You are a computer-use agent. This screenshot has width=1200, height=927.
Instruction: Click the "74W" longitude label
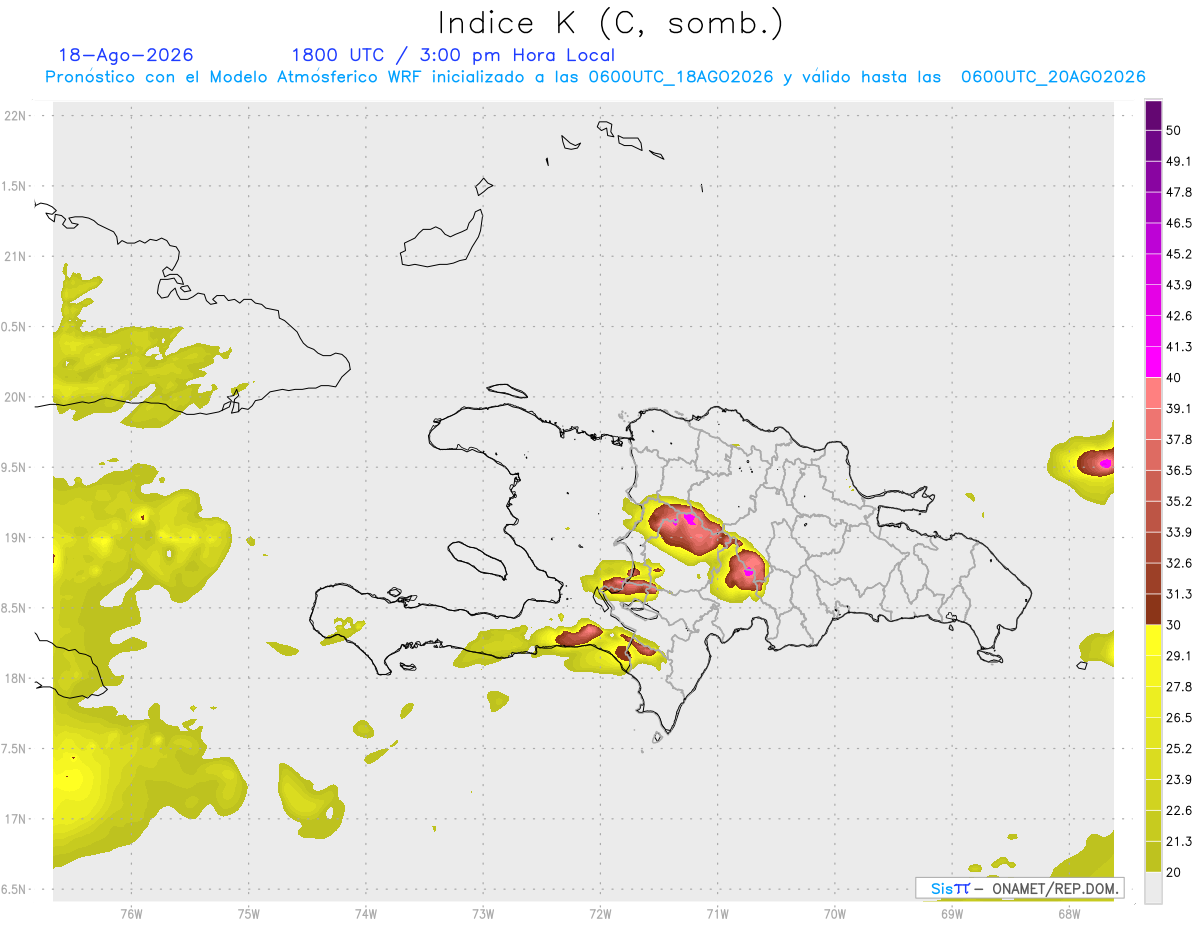[366, 914]
